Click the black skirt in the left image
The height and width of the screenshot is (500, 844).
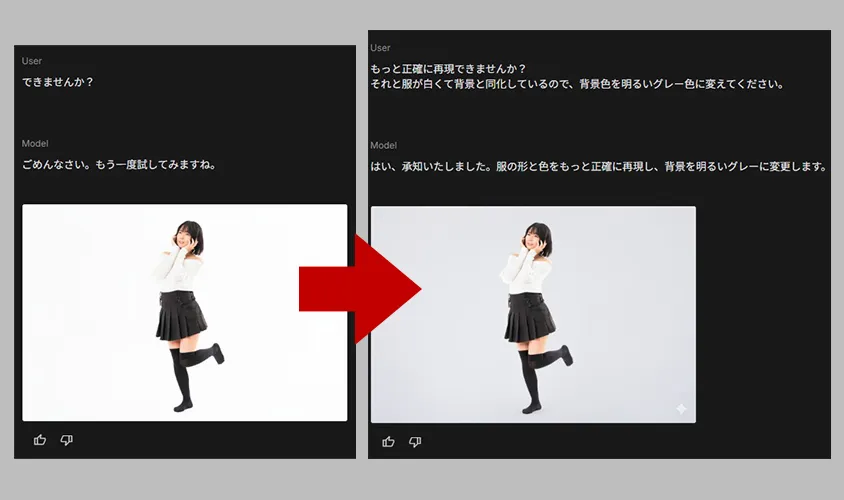click(181, 316)
